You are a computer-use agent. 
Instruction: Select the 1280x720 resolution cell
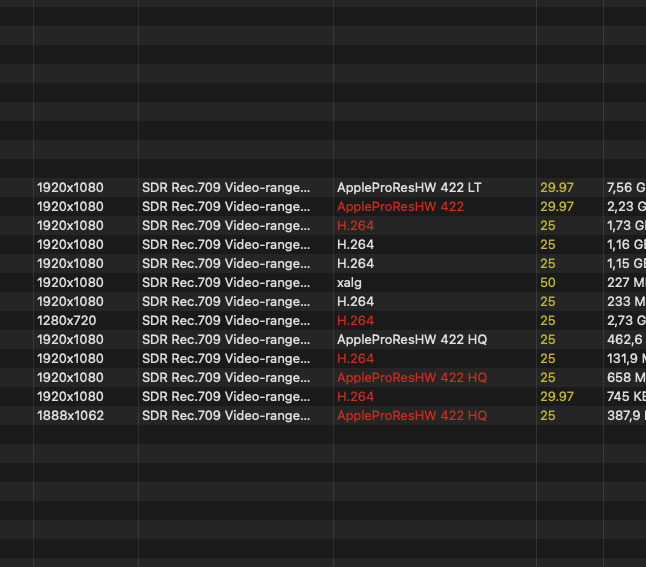[x=66, y=320]
